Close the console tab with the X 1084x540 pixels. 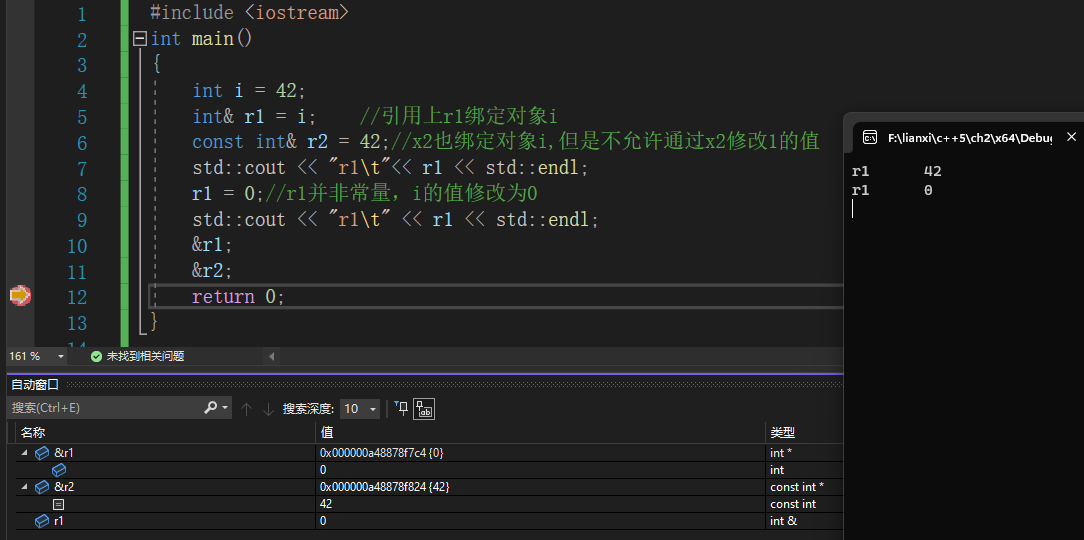click(1071, 137)
